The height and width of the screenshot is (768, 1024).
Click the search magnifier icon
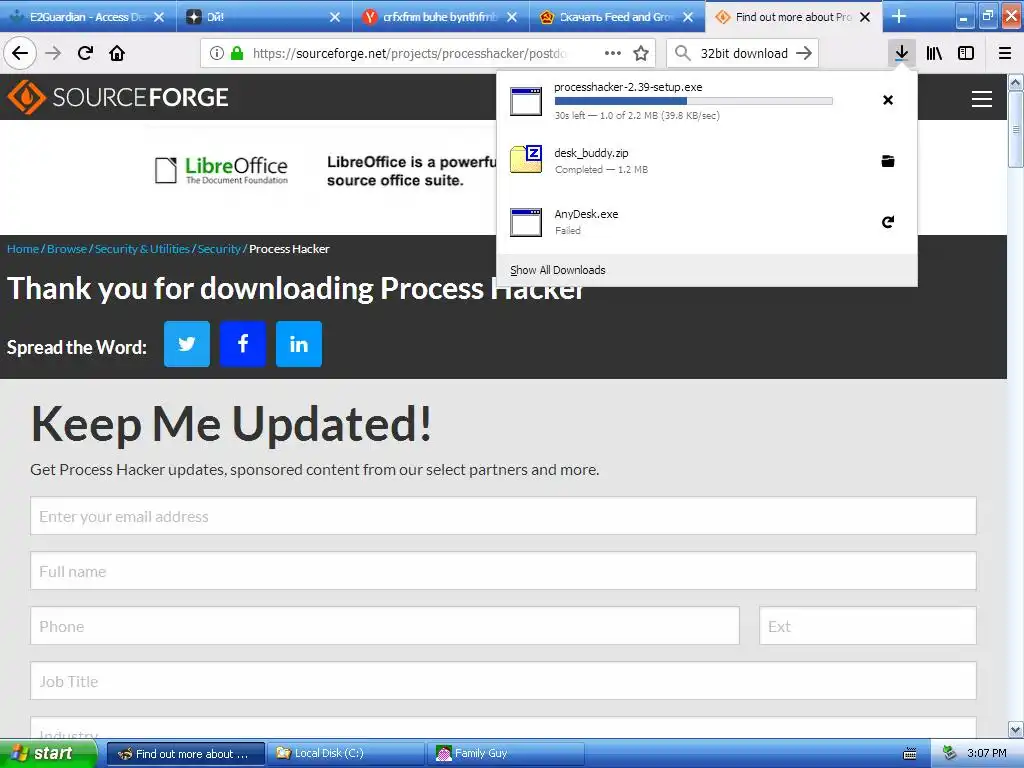tap(682, 53)
